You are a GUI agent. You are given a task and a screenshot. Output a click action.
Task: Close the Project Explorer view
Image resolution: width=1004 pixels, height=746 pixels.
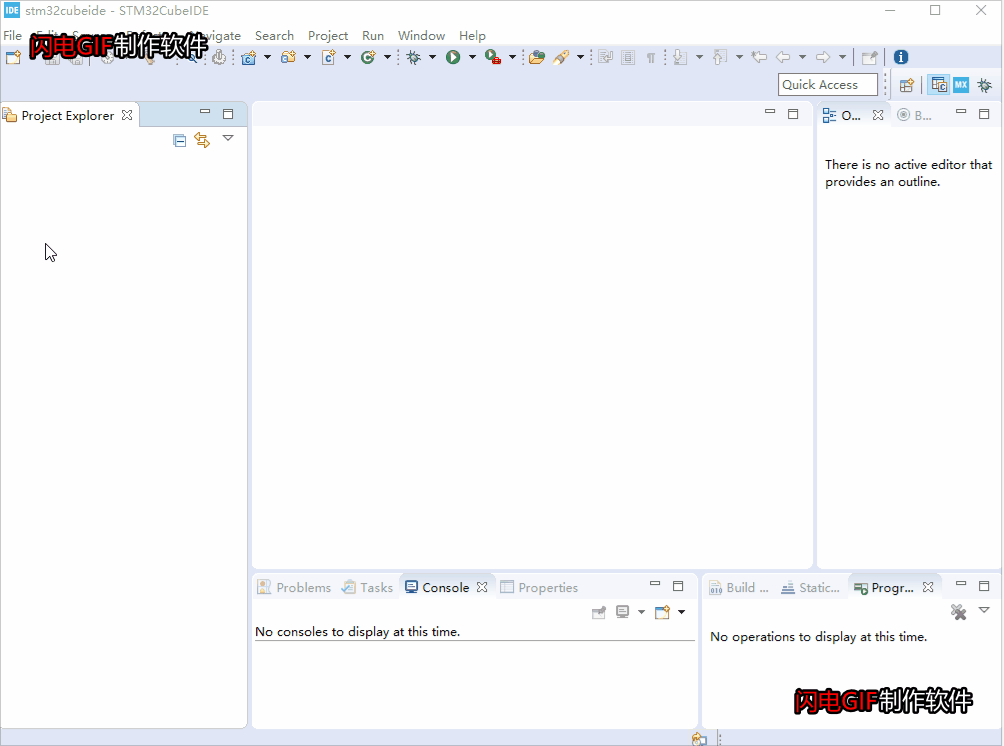(127, 115)
